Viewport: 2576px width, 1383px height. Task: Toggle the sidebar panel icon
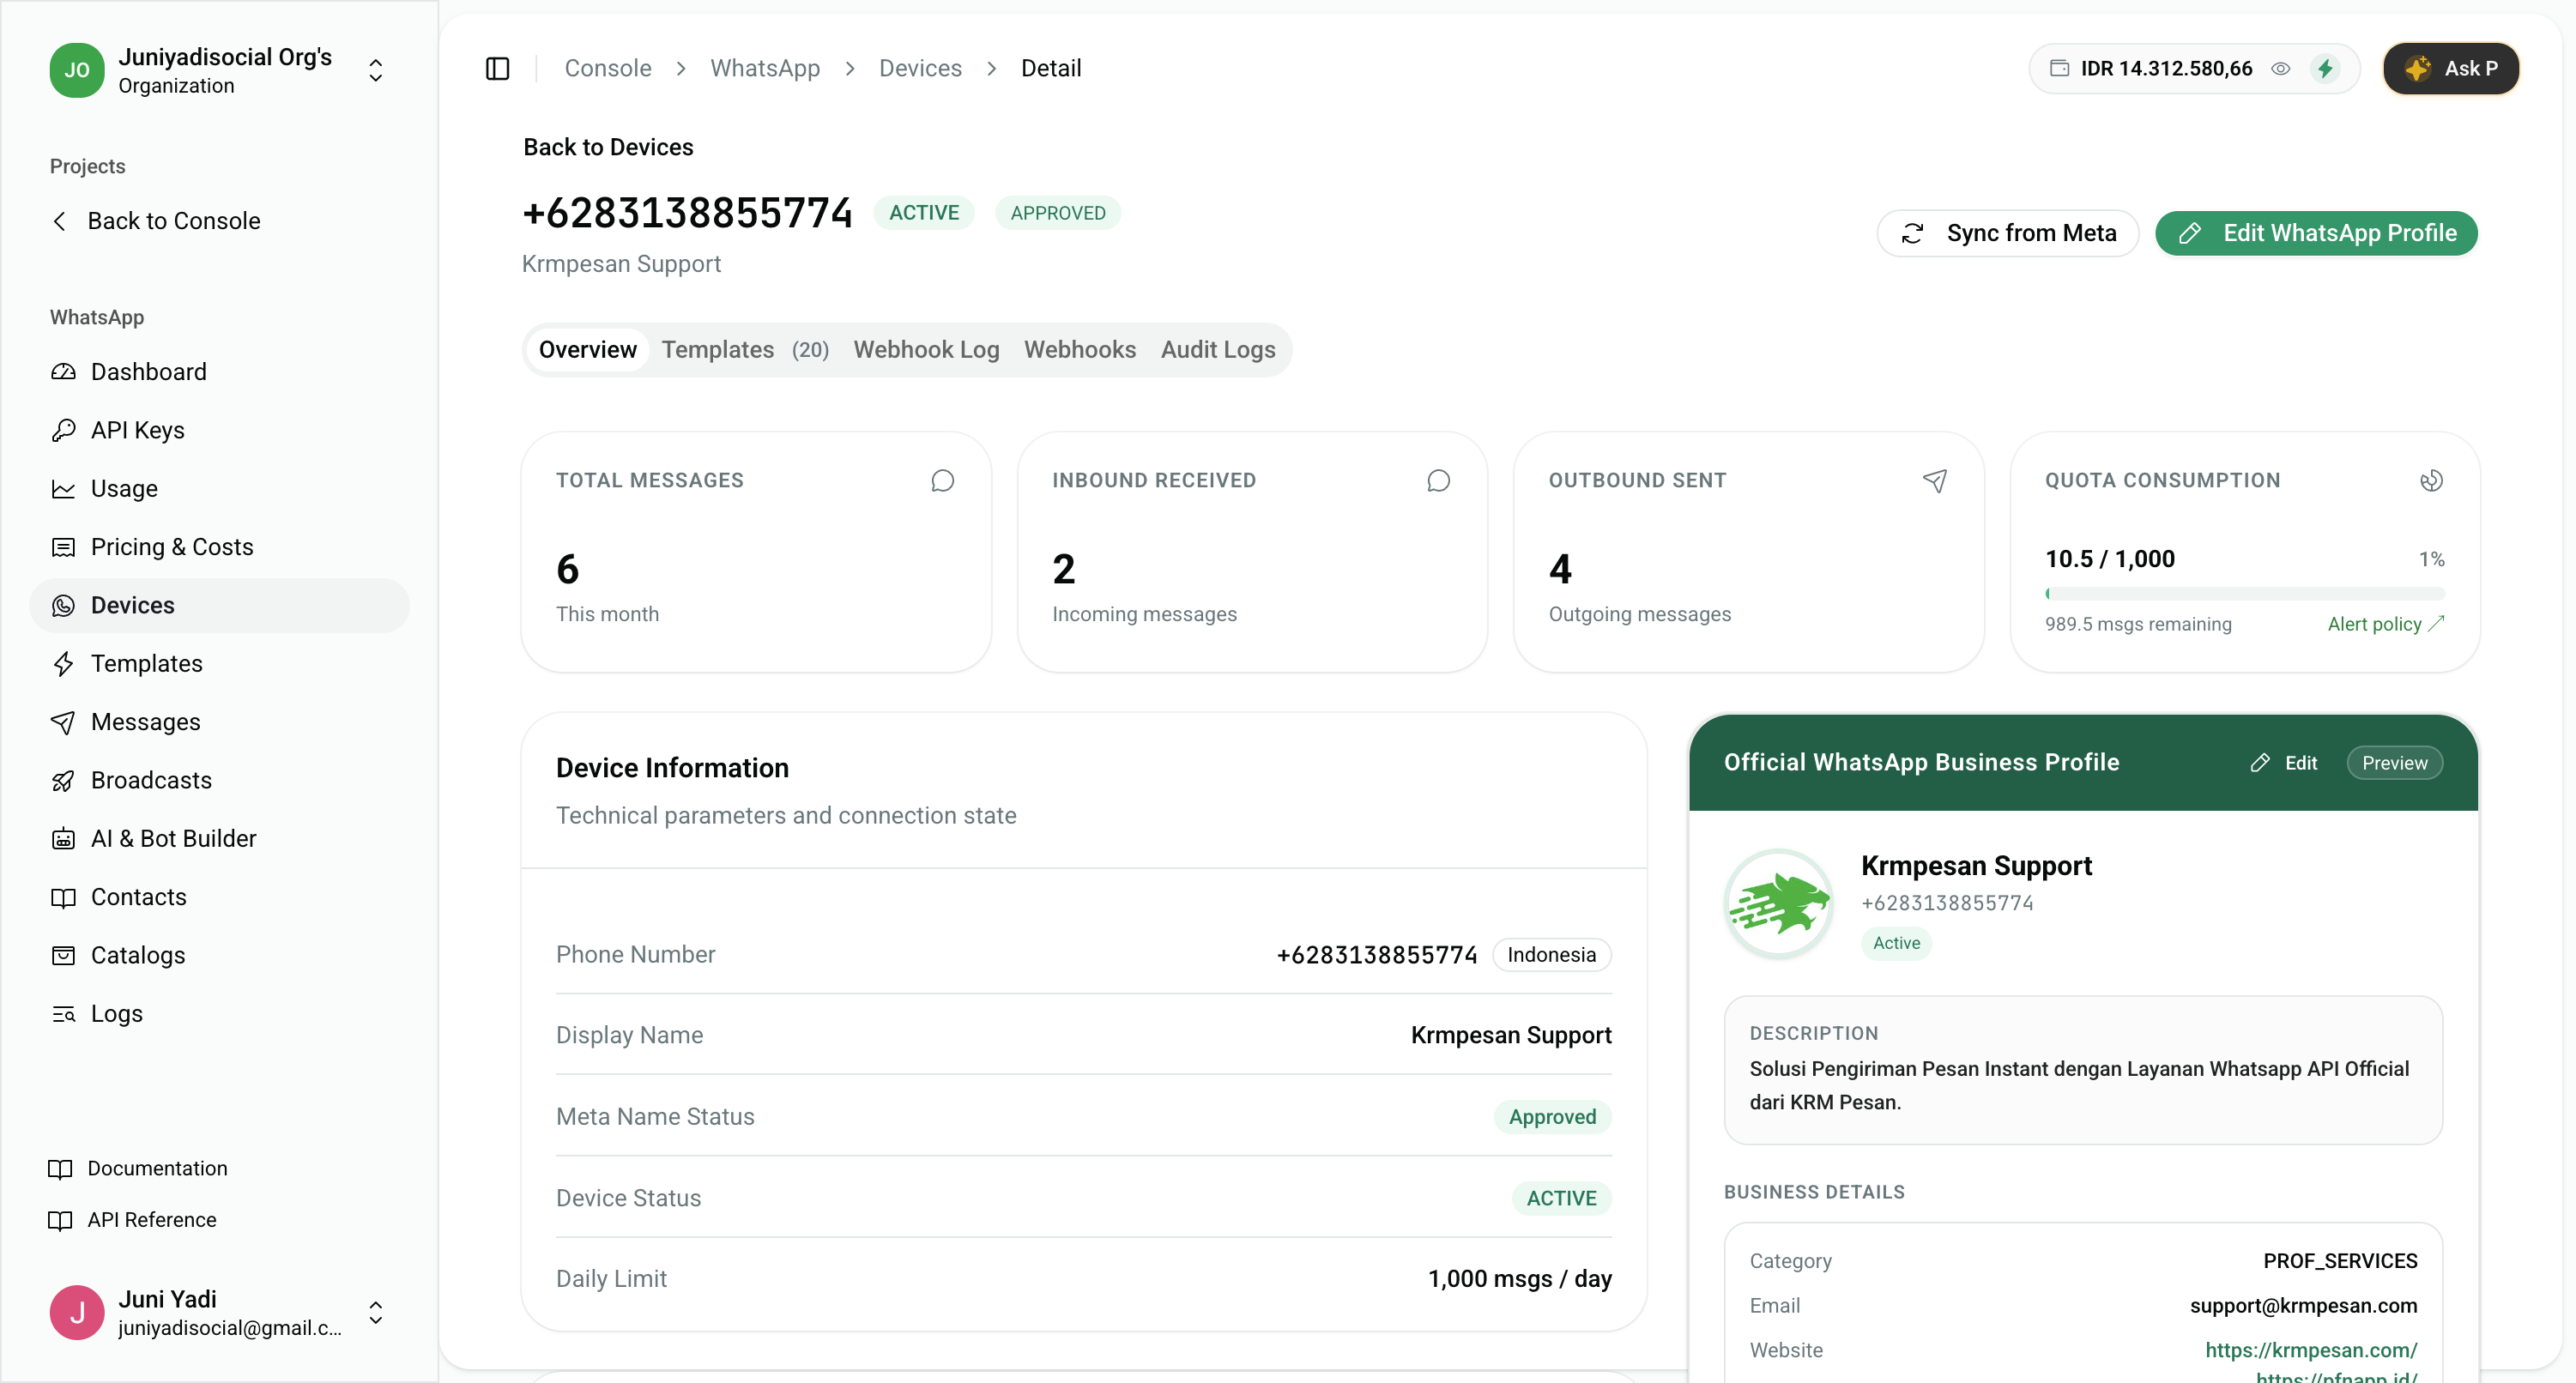coord(497,68)
